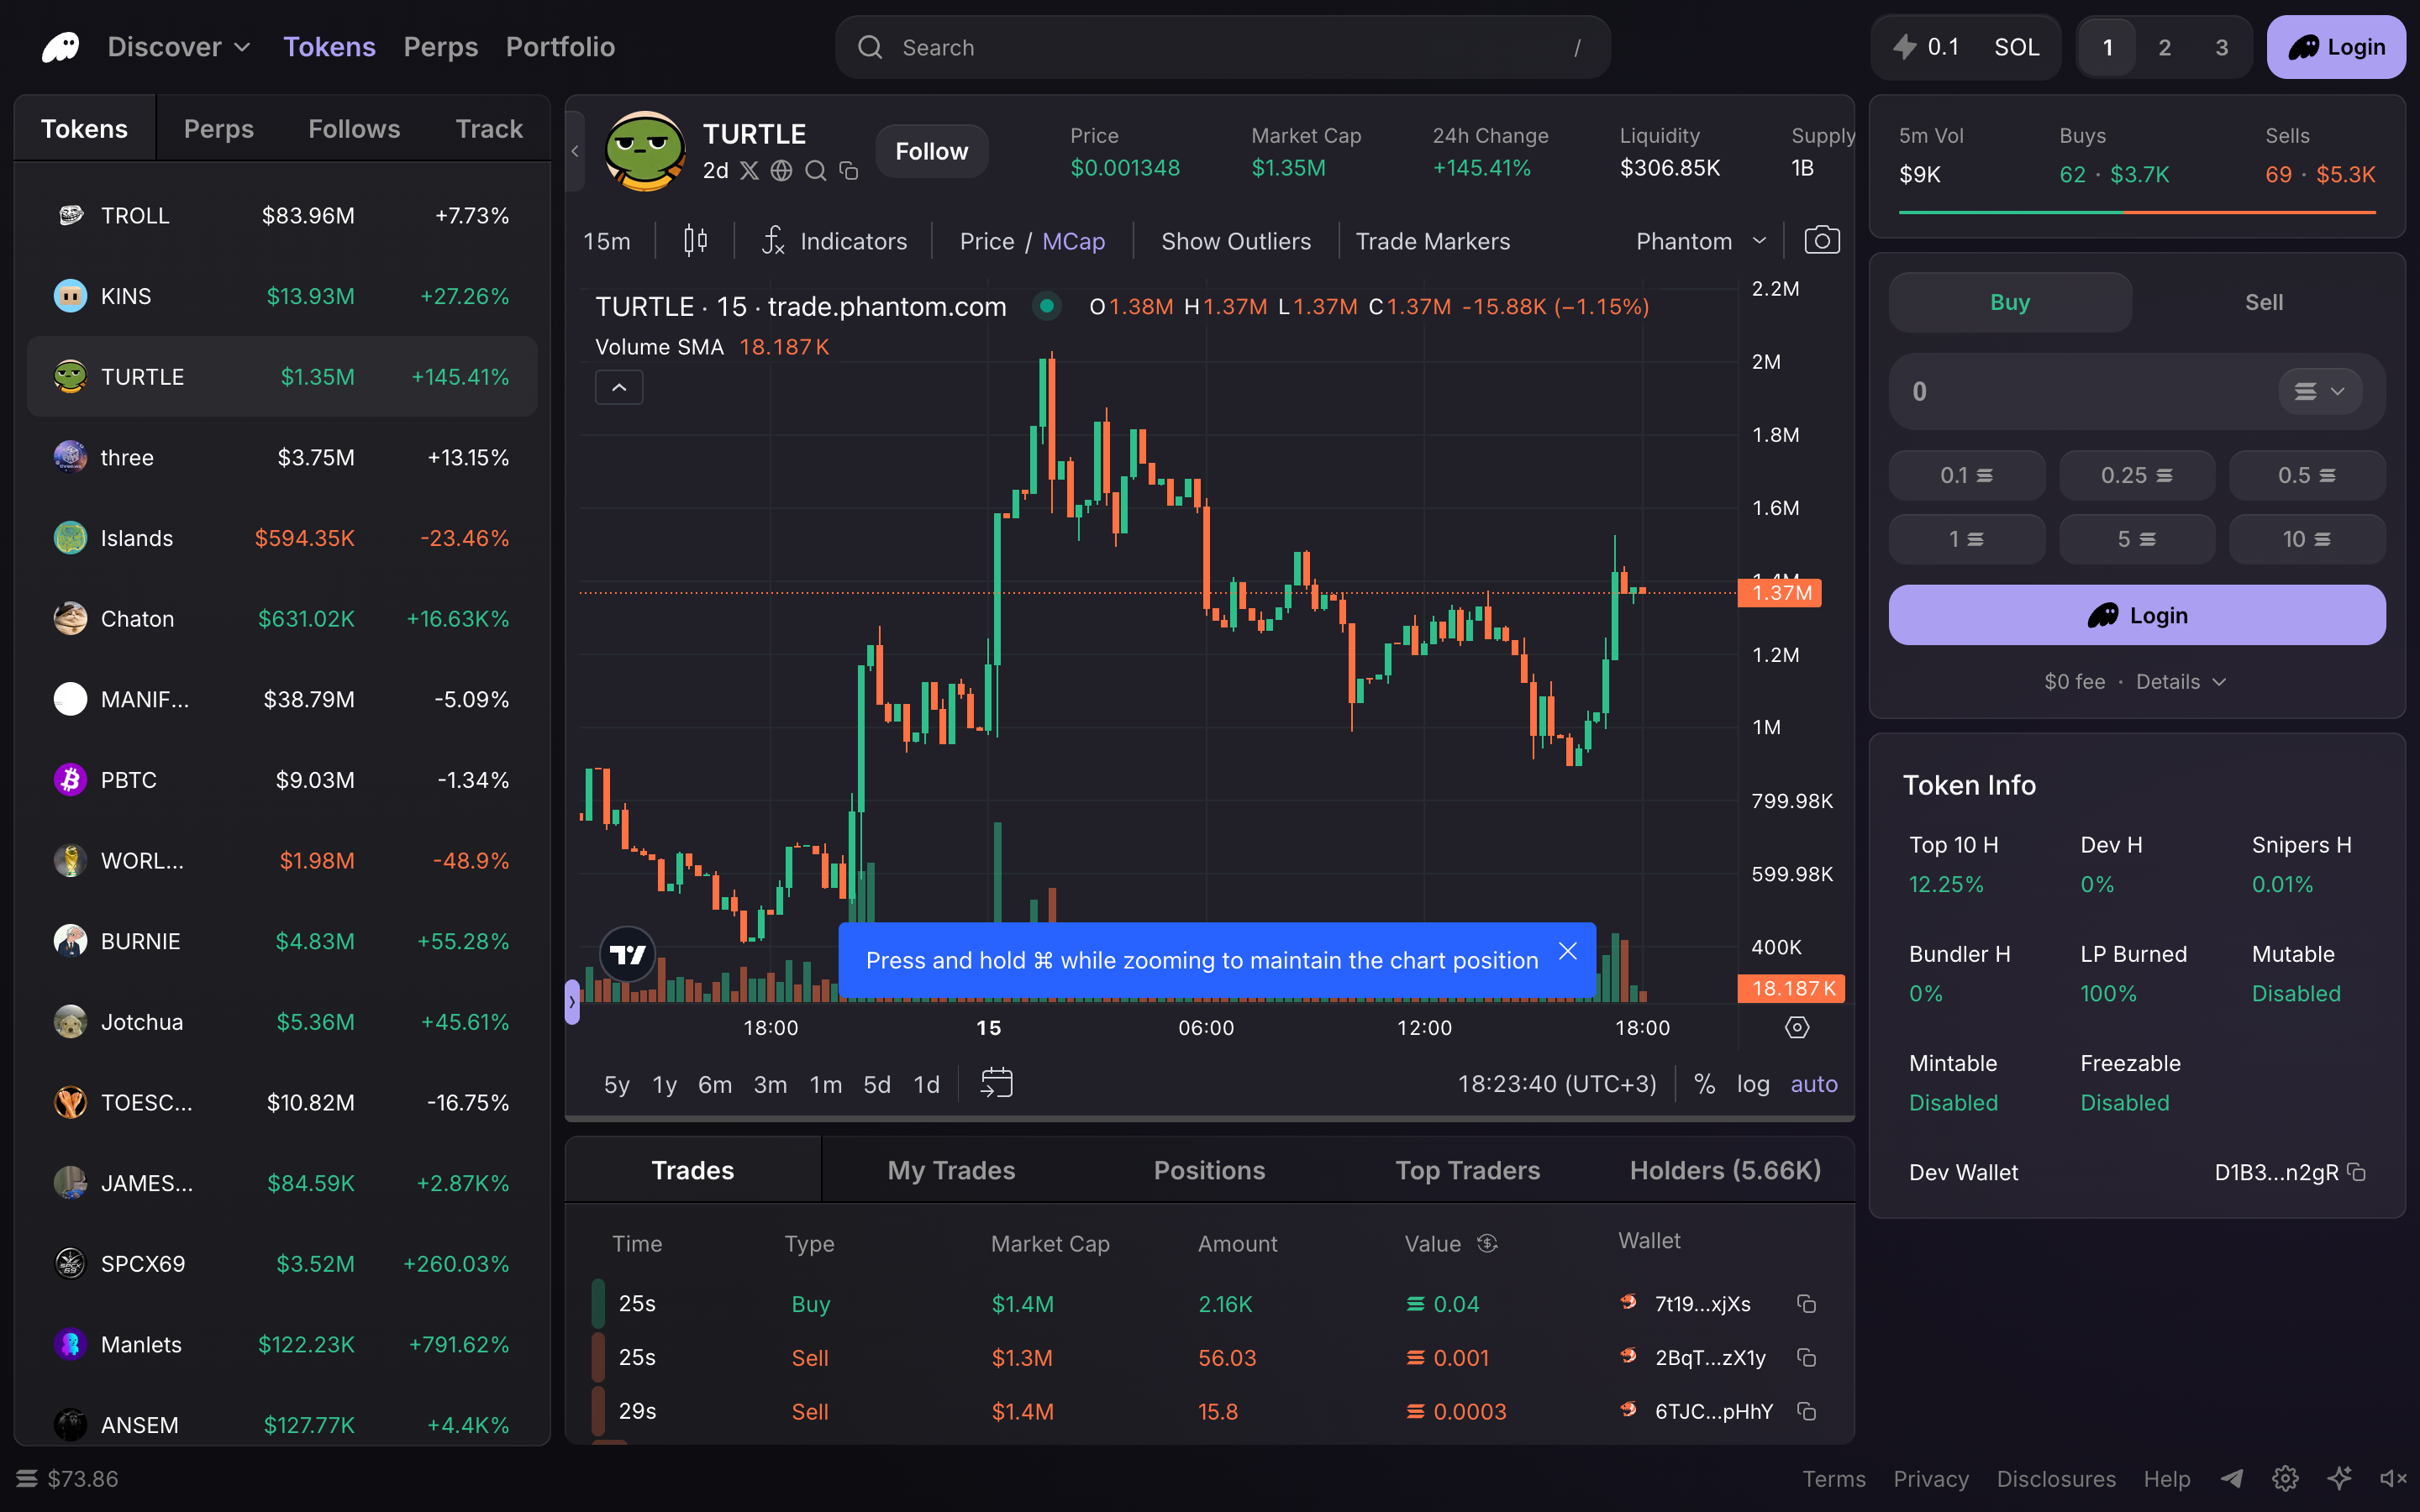Toggle Show Outliers
Image resolution: width=2420 pixels, height=1512 pixels.
pyautogui.click(x=1236, y=241)
